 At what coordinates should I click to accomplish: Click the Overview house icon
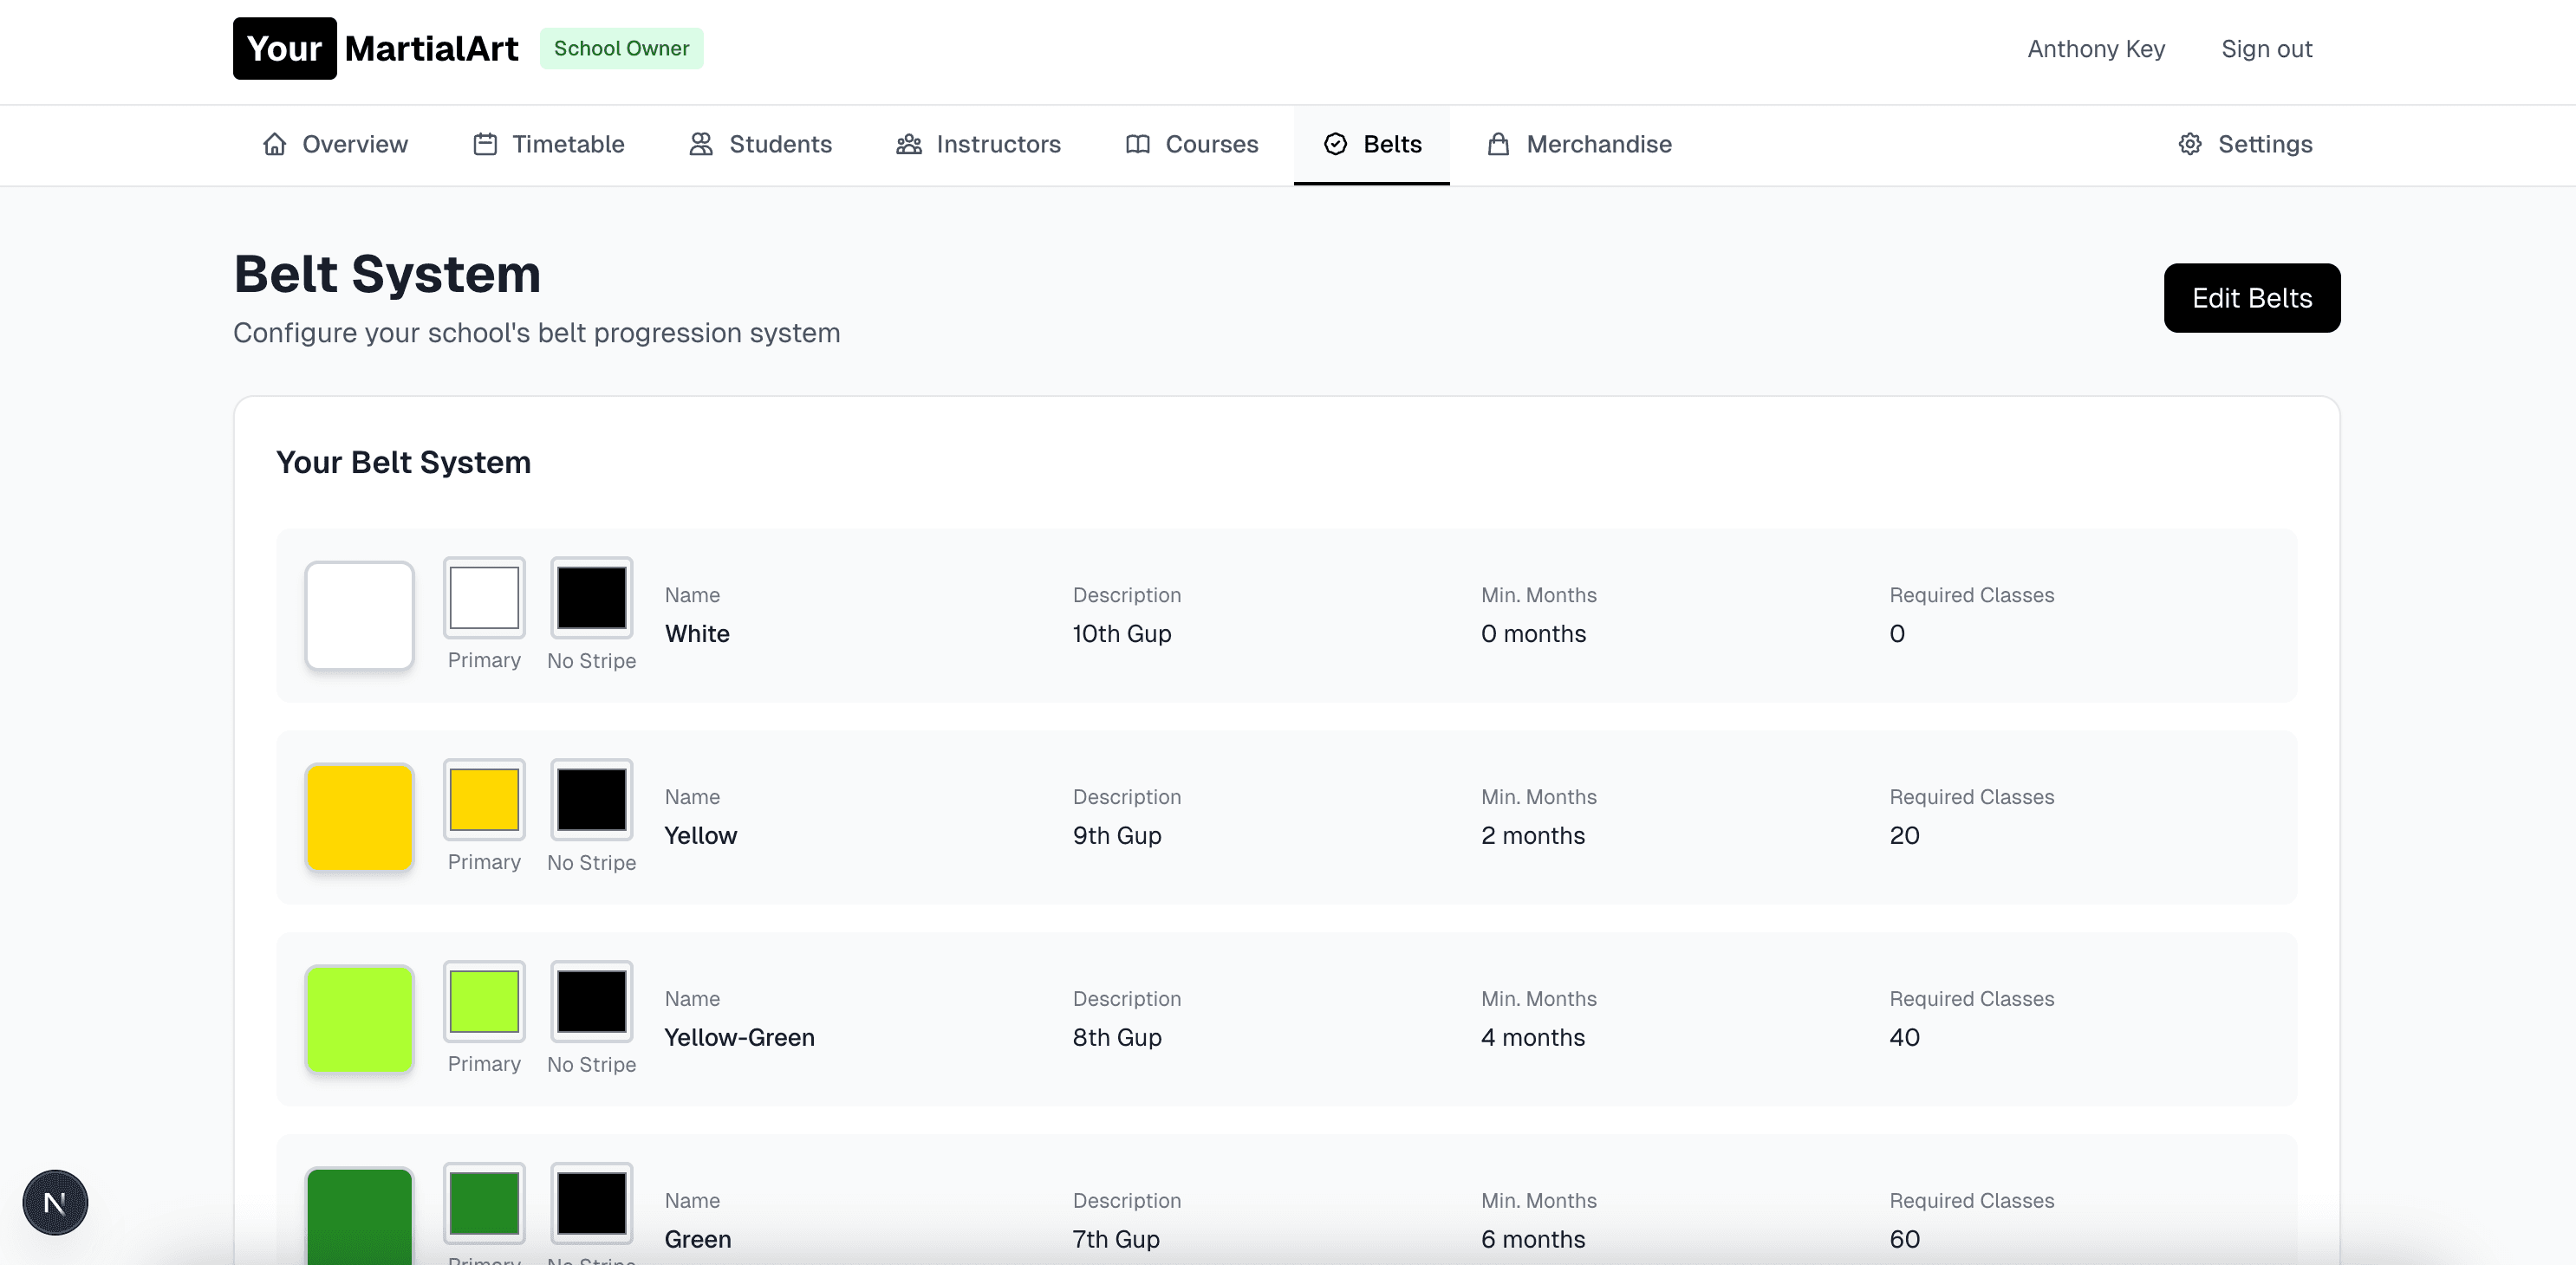pyautogui.click(x=274, y=144)
